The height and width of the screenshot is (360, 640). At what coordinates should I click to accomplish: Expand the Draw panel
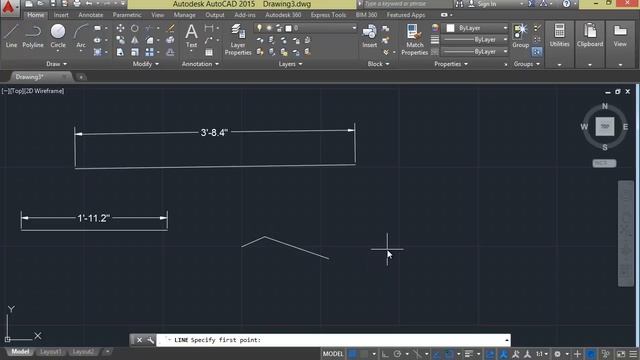click(56, 64)
